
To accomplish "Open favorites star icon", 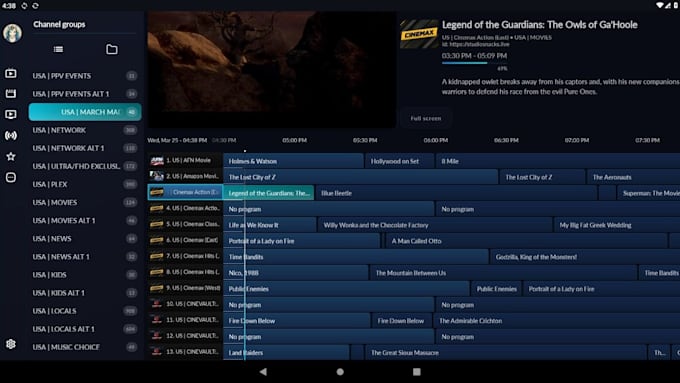I will point(11,156).
